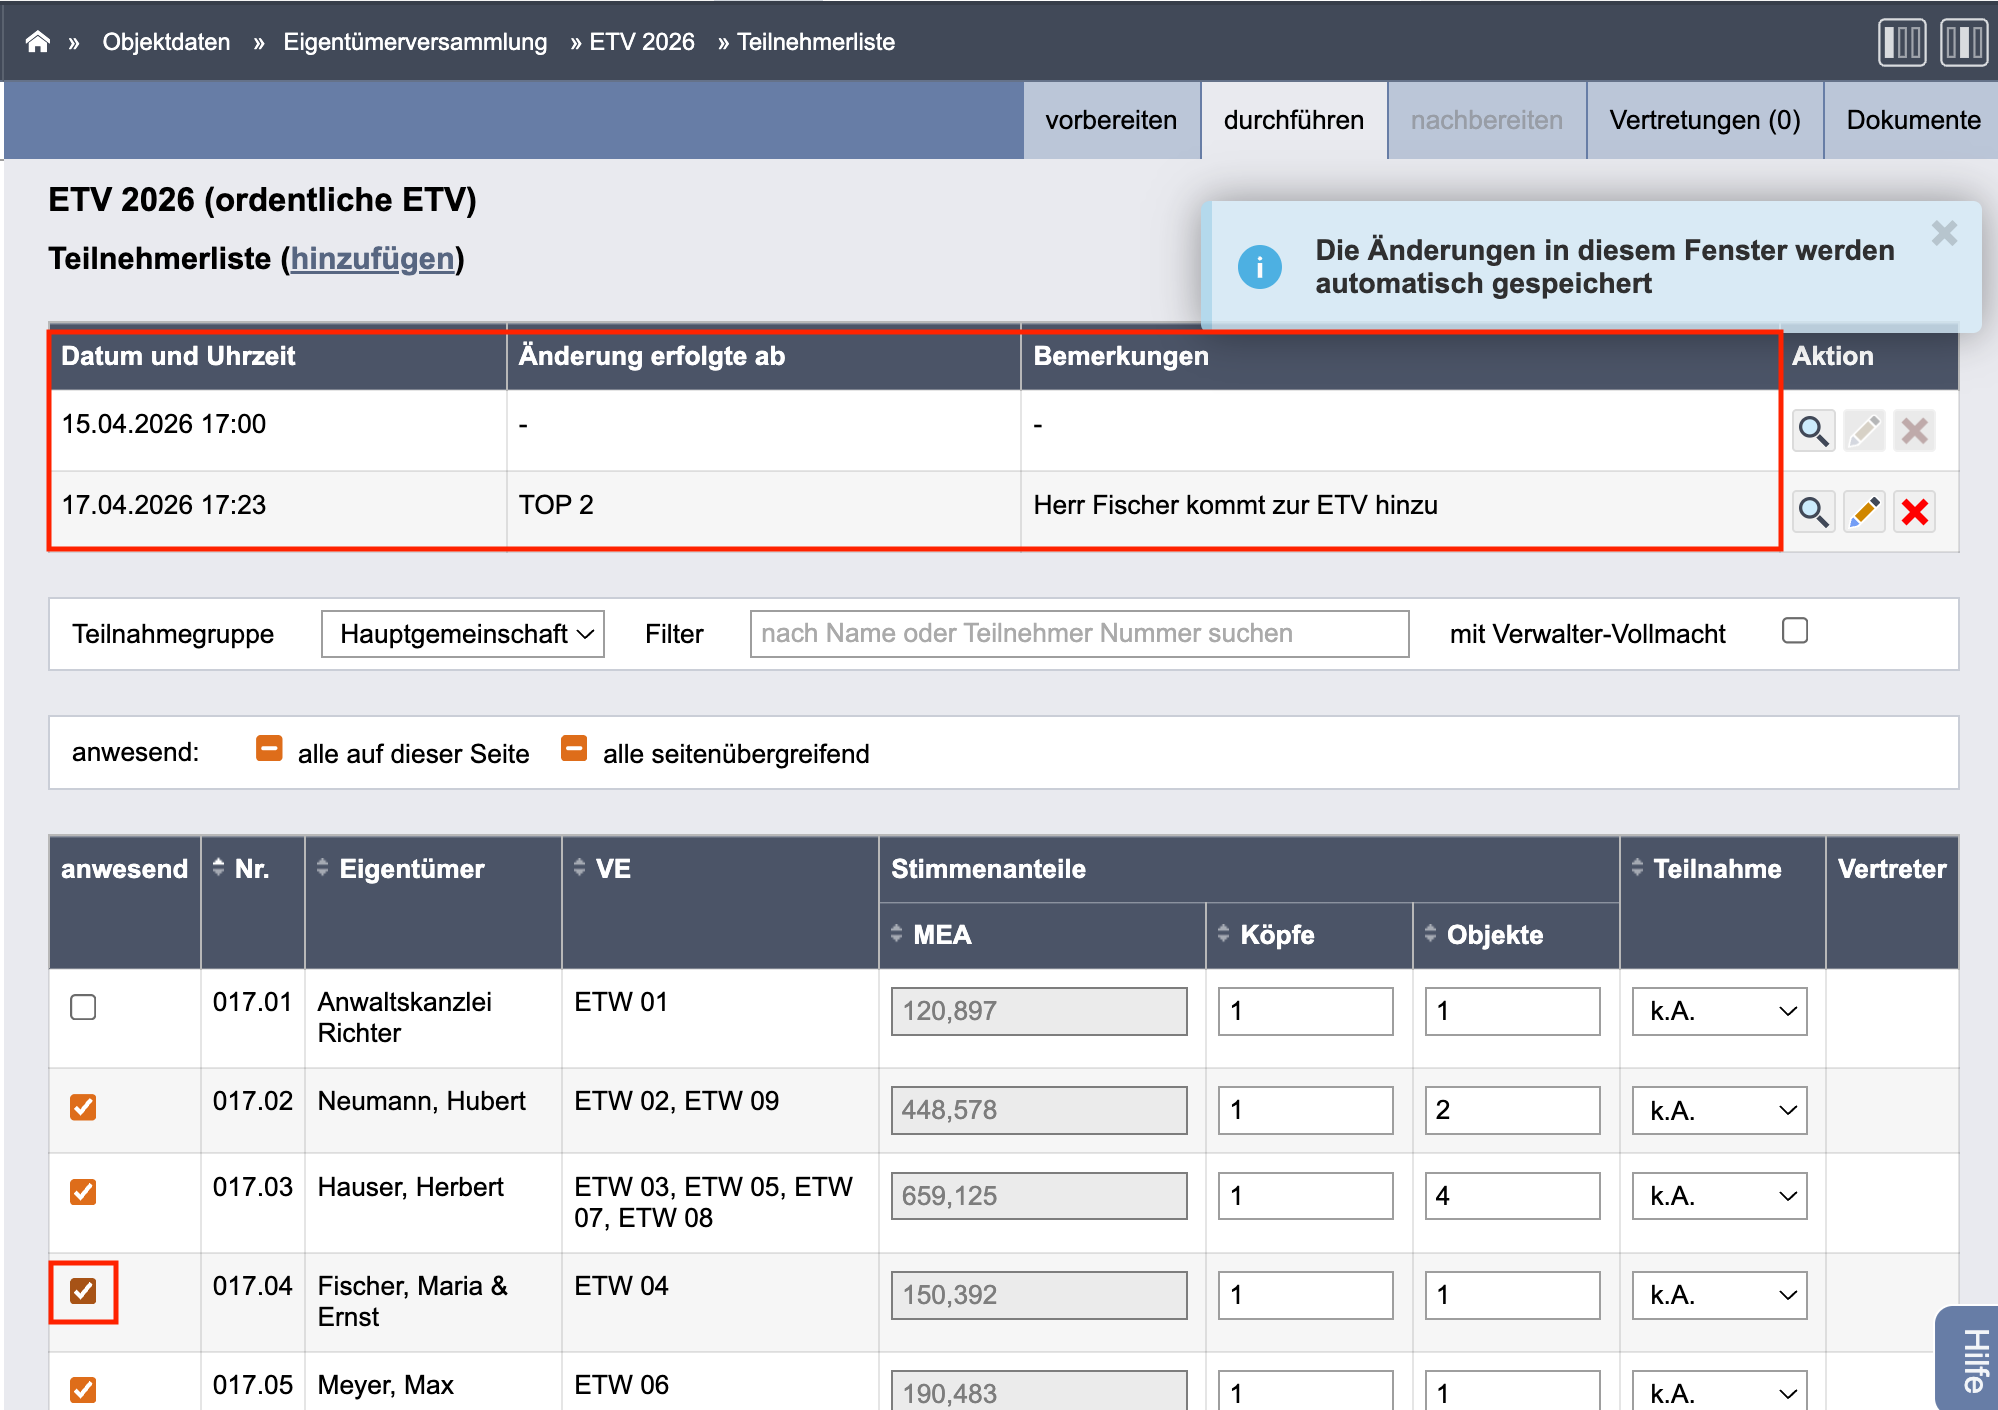Dismiss the auto-save info notification
The height and width of the screenshot is (1410, 1998).
pos(1944,233)
